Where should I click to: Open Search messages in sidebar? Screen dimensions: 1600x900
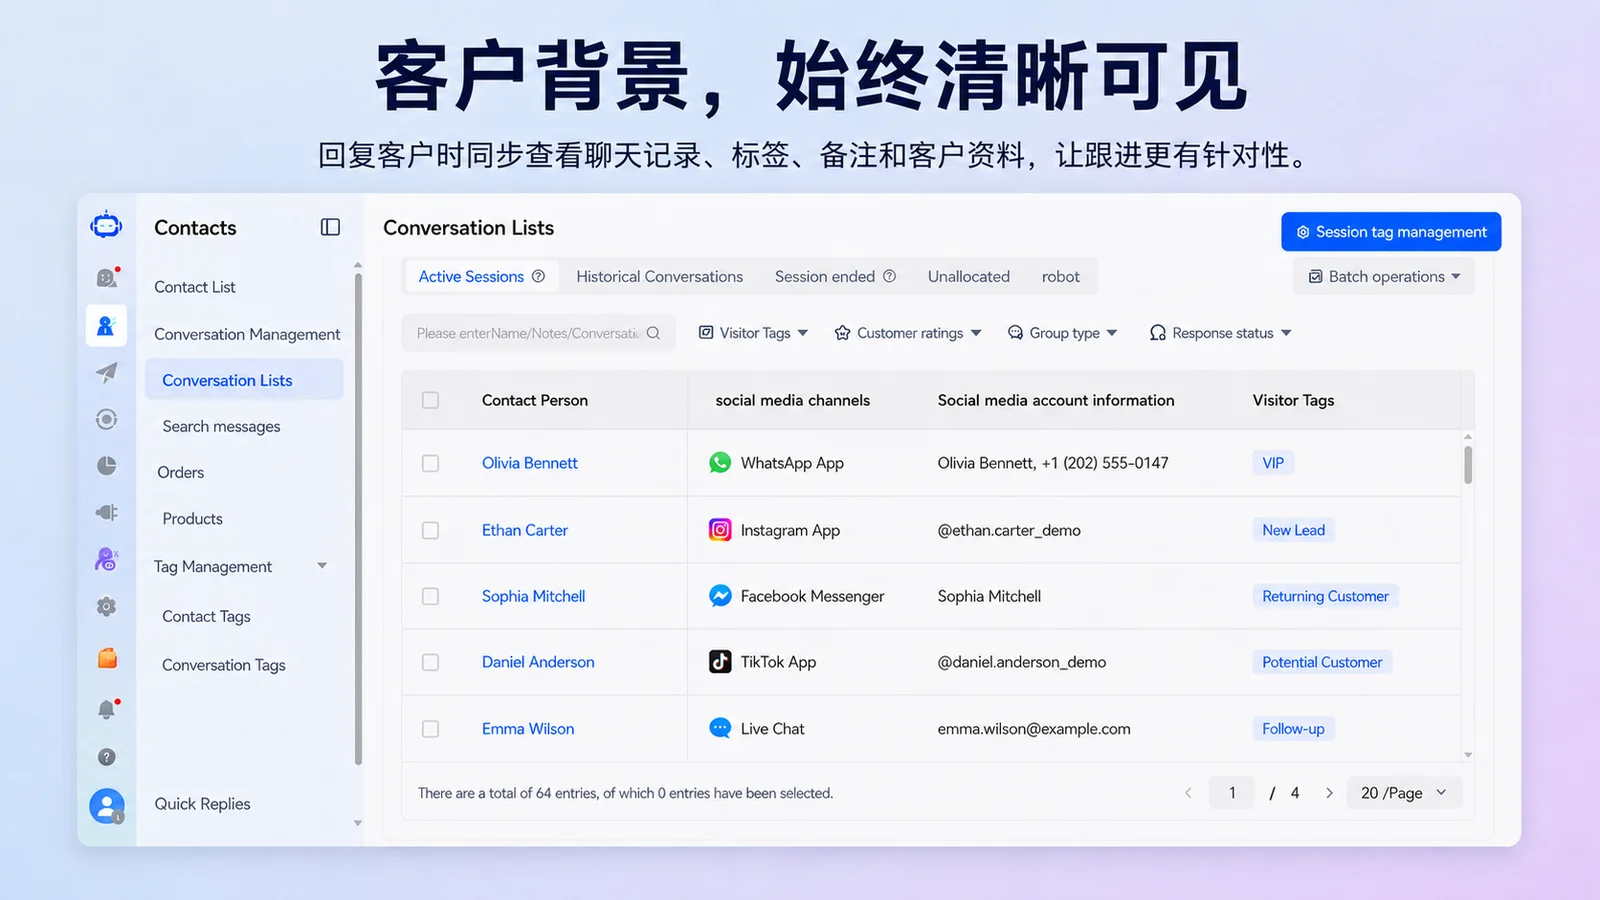221,426
